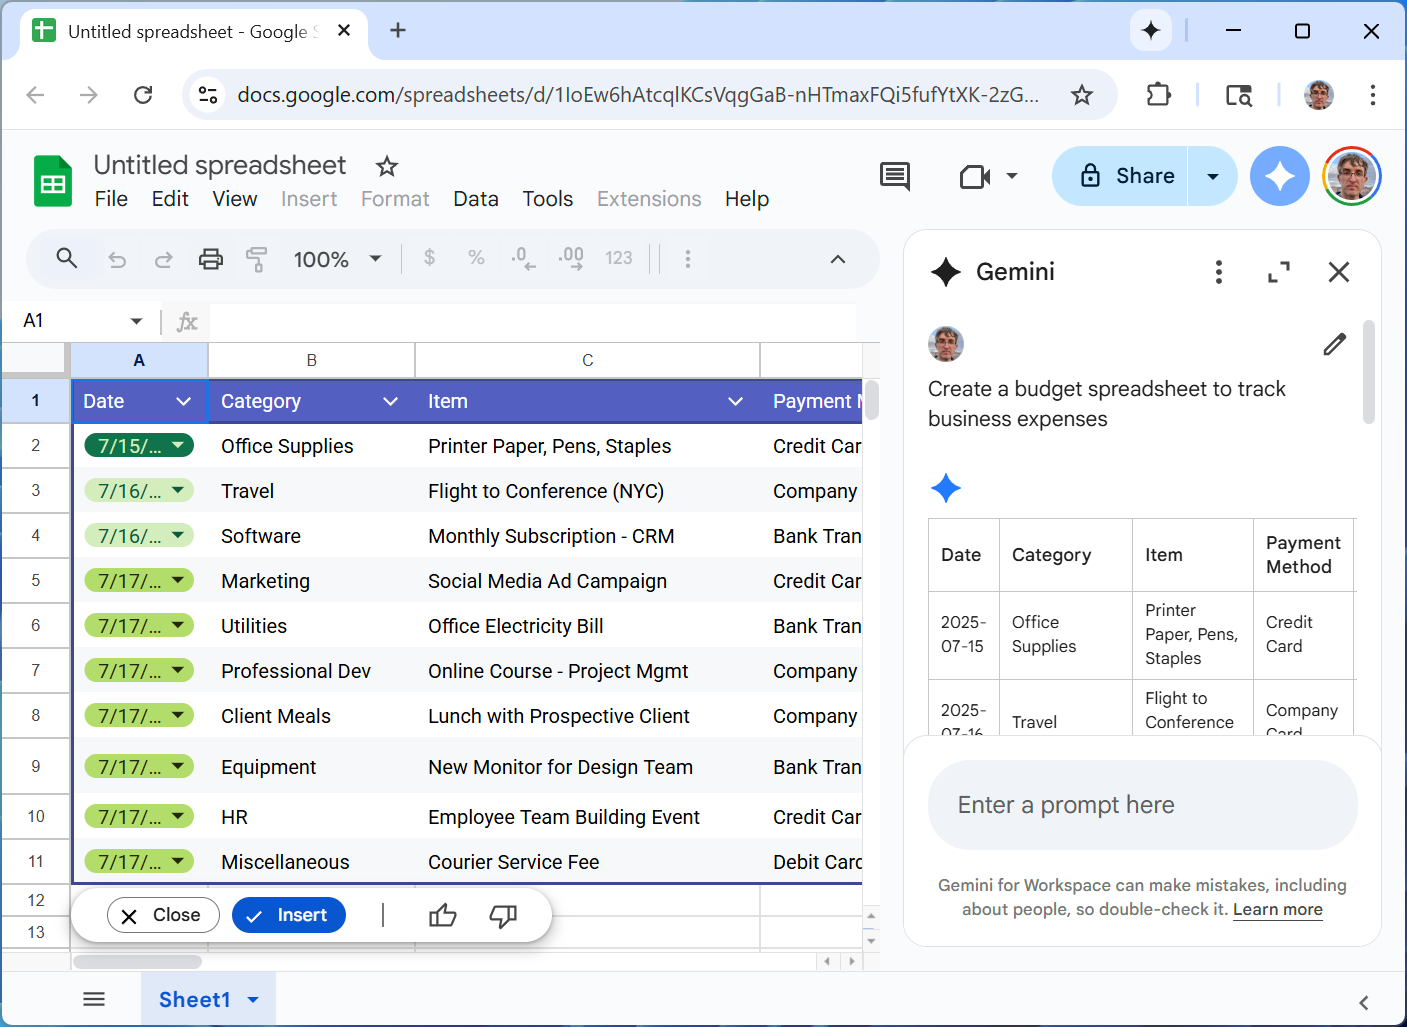Screen dimensions: 1407x1027
Task: Open the Name box A1 dropdown
Action: point(136,321)
